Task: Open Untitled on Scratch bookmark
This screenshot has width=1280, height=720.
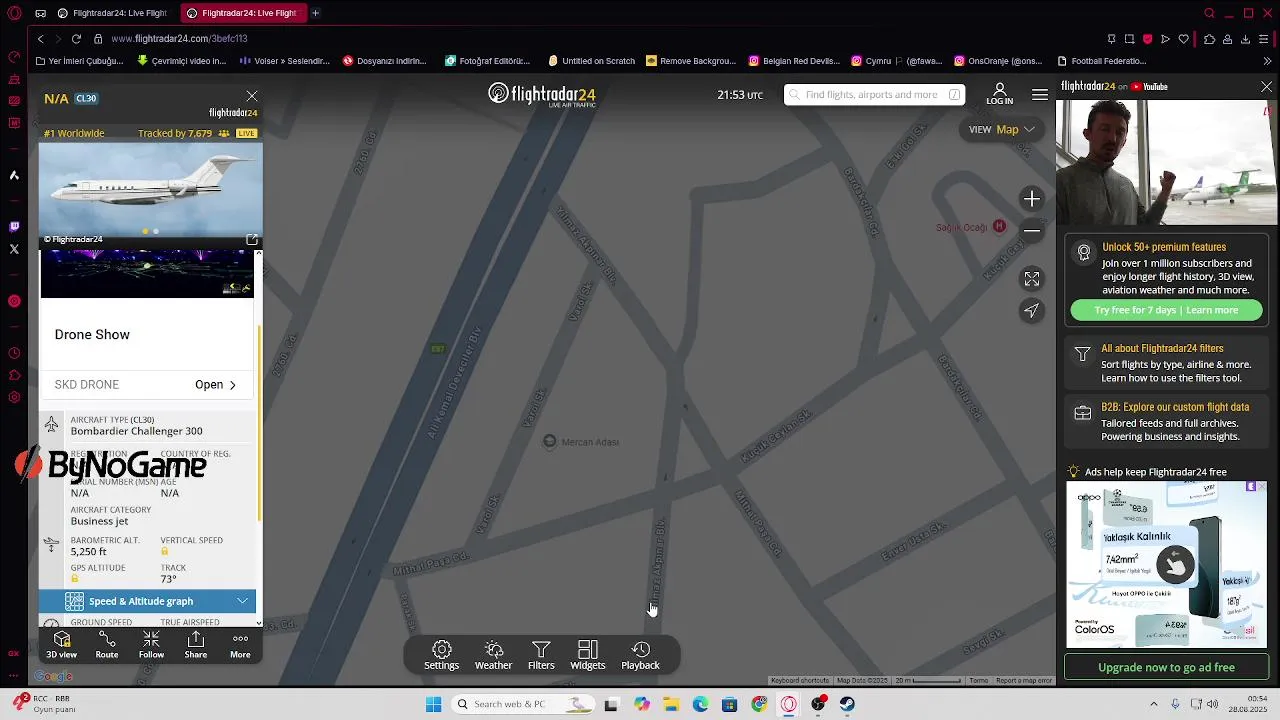Action: tap(591, 61)
